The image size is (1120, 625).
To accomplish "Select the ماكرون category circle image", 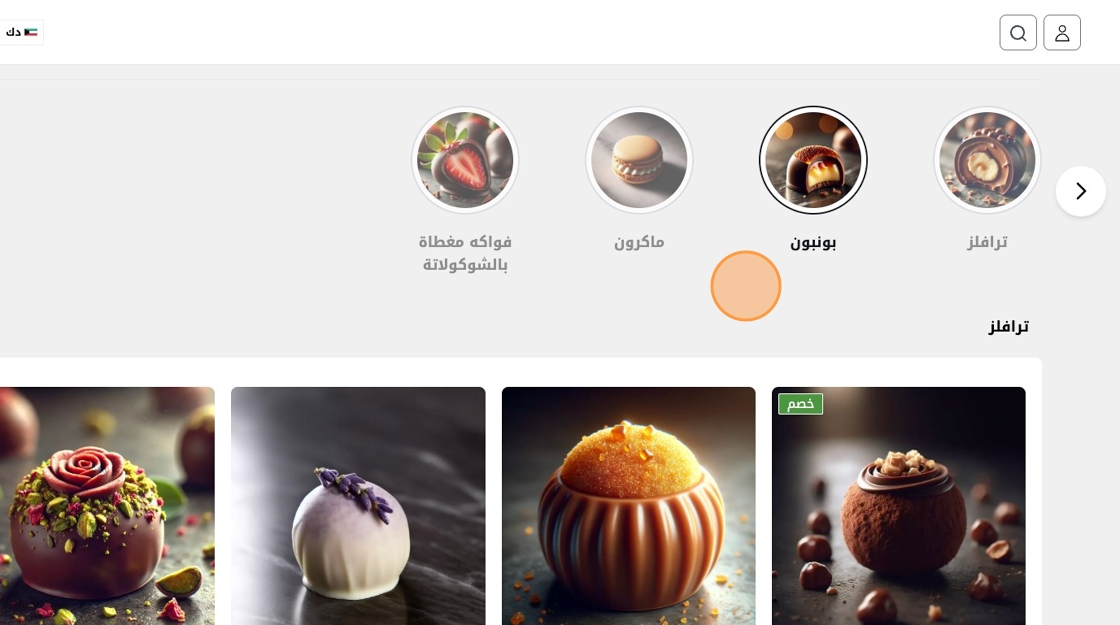I will click(639, 160).
